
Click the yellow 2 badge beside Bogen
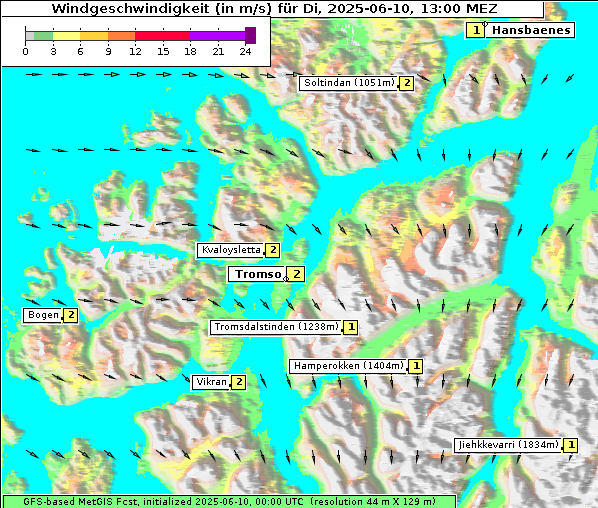[71, 315]
